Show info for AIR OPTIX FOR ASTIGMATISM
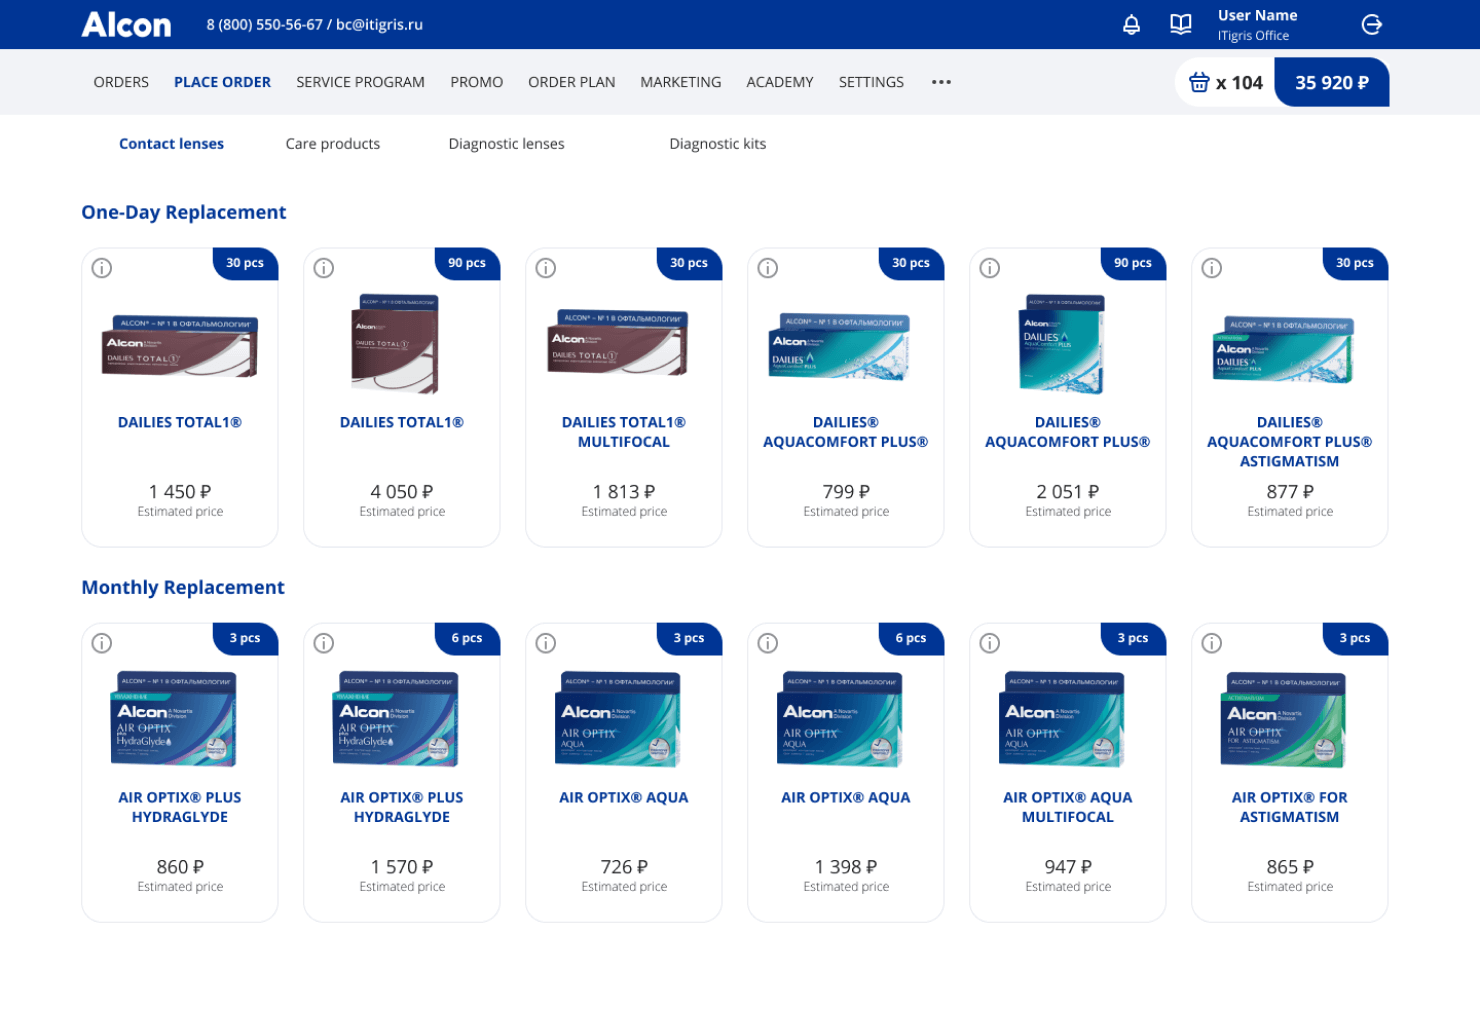Viewport: 1480px width, 1024px height. (1212, 643)
